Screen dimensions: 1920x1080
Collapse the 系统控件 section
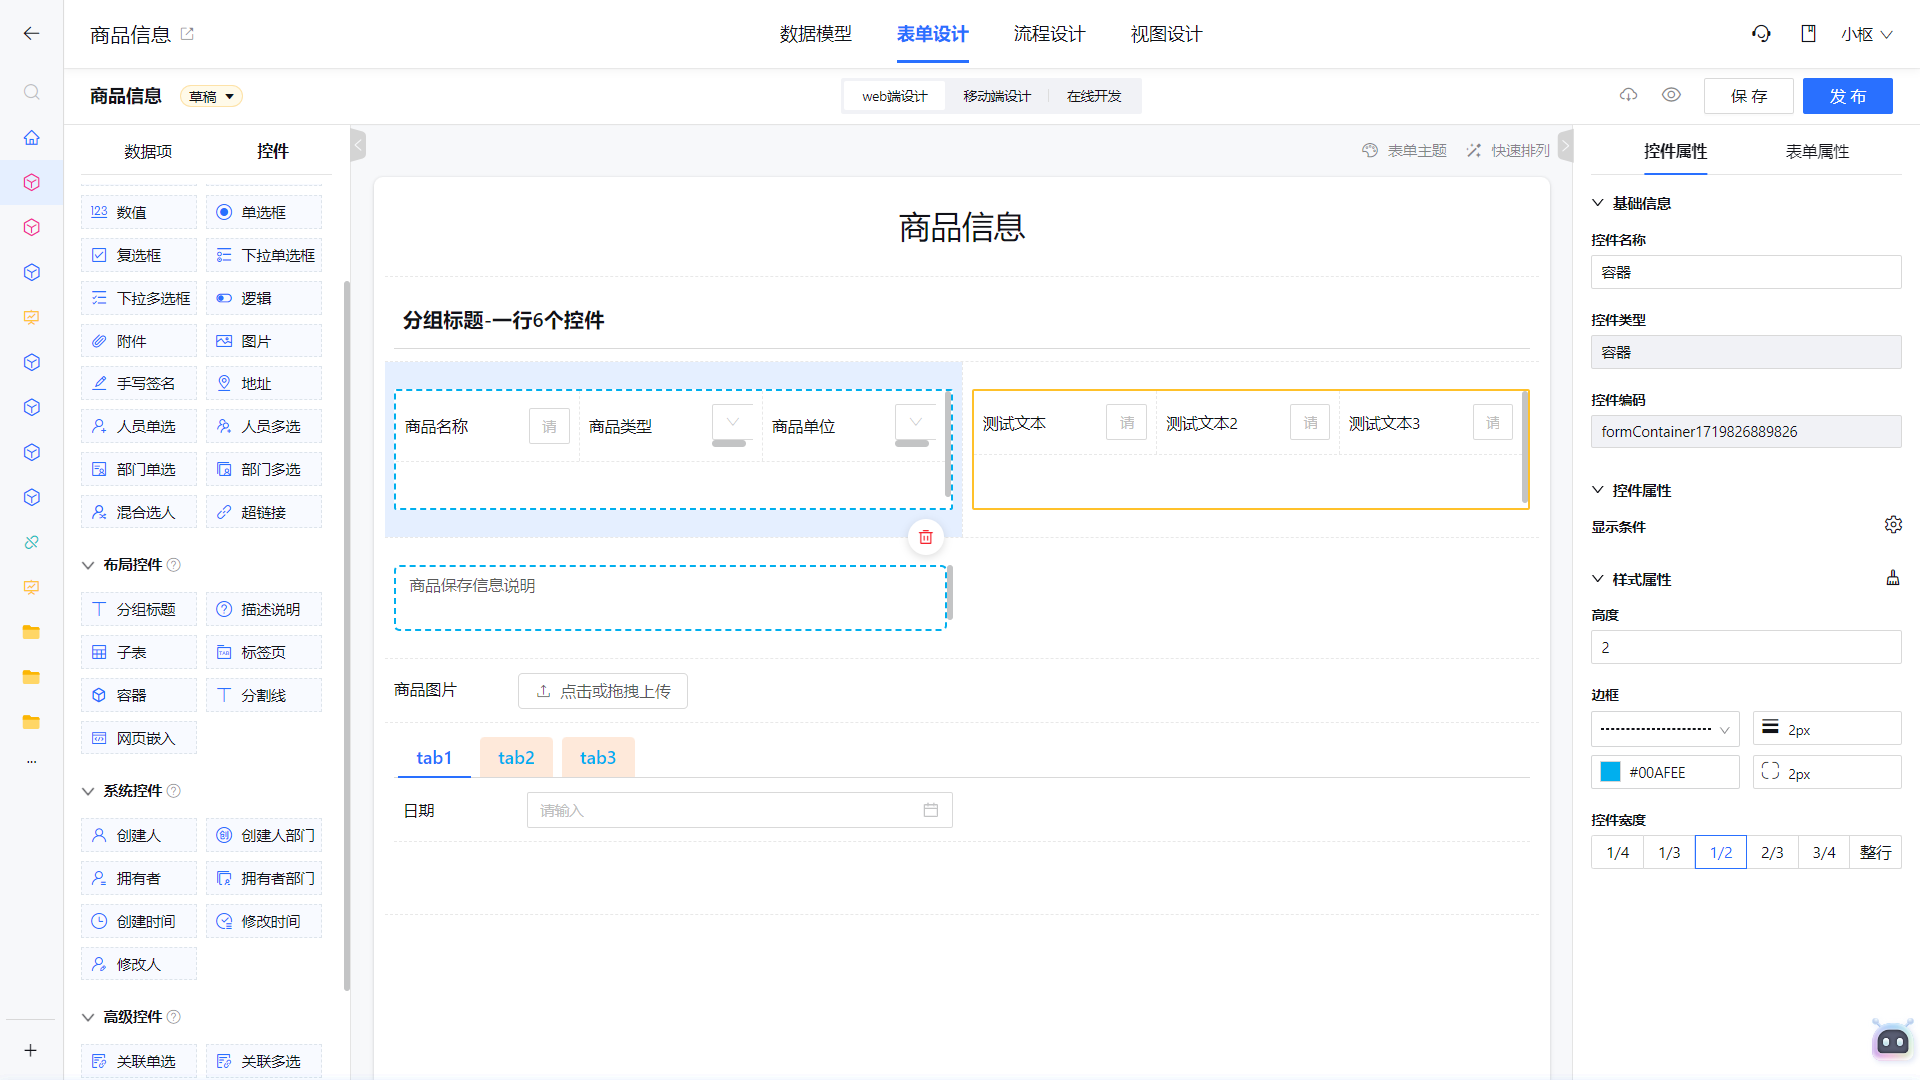point(88,791)
